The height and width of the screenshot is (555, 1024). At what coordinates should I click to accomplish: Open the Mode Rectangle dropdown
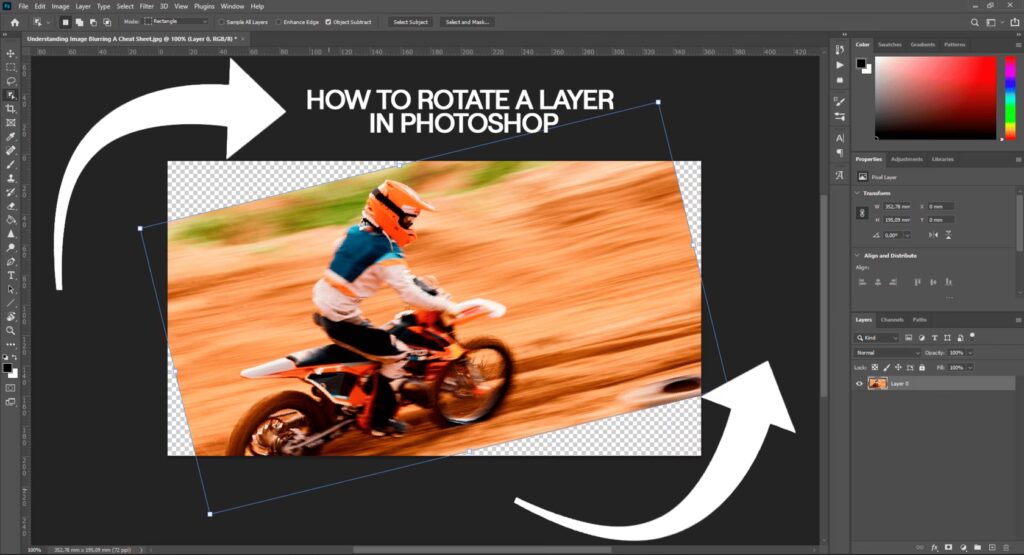pos(177,21)
